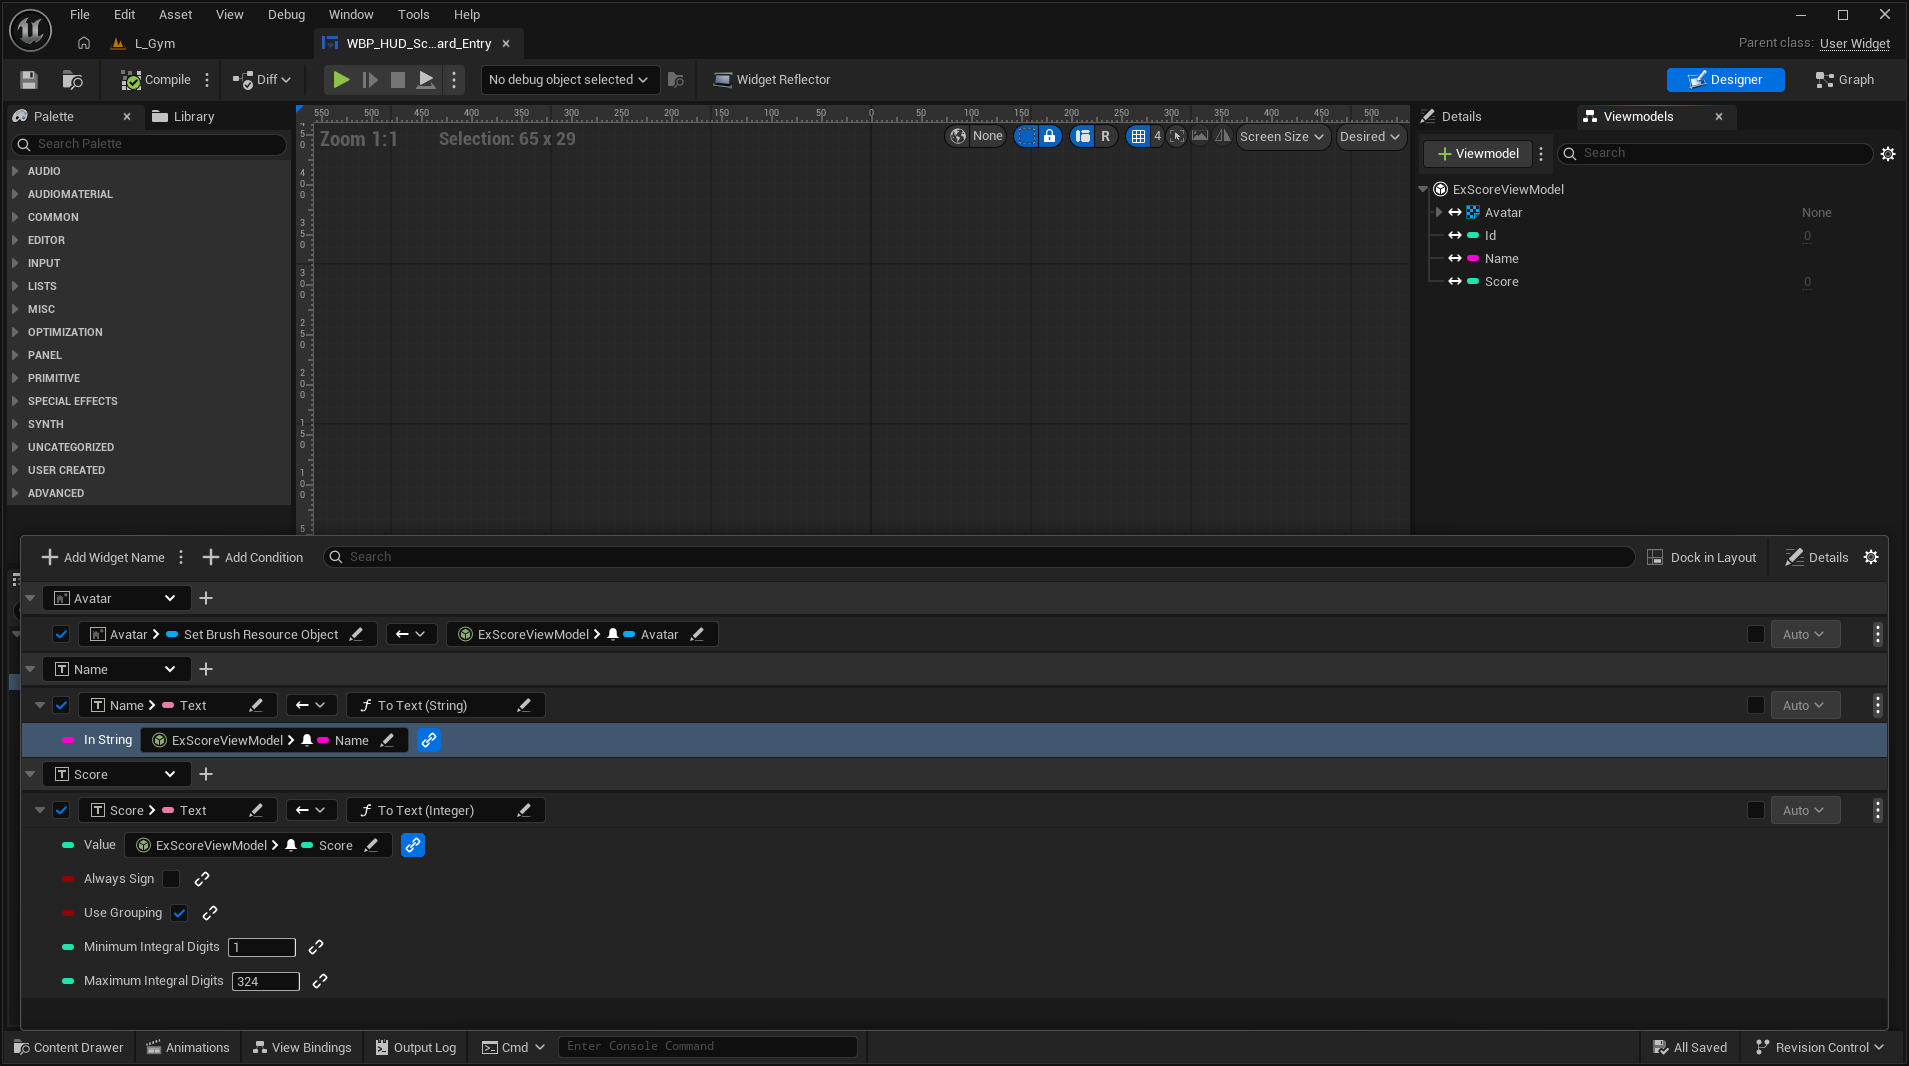Click the mirror triangles icon in designer toolbar
The image size is (1909, 1066).
pos(1223,137)
